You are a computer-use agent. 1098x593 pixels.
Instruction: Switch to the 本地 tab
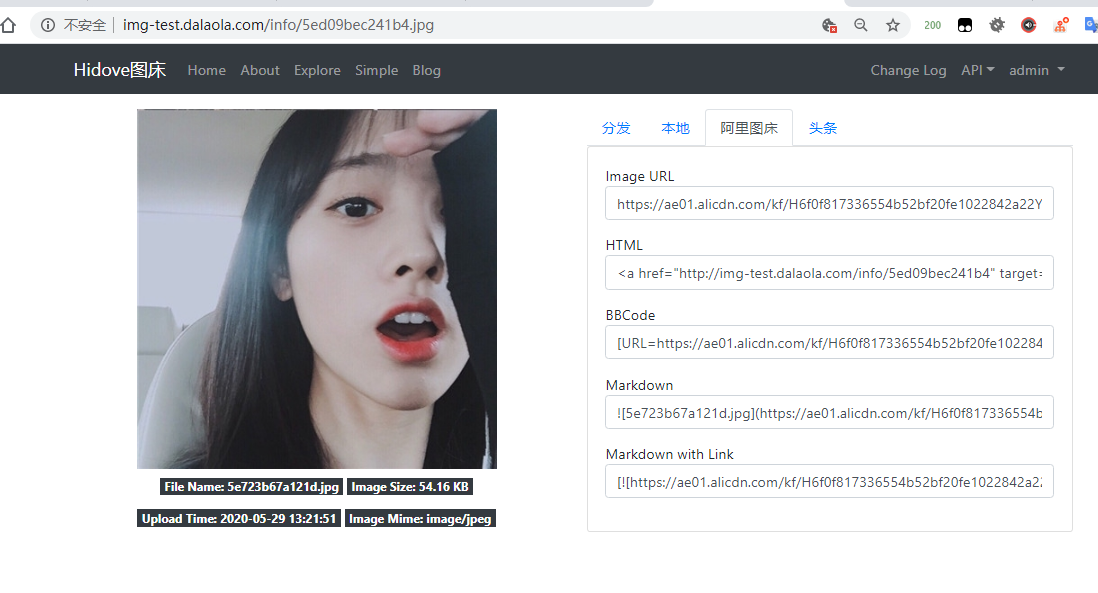point(675,128)
